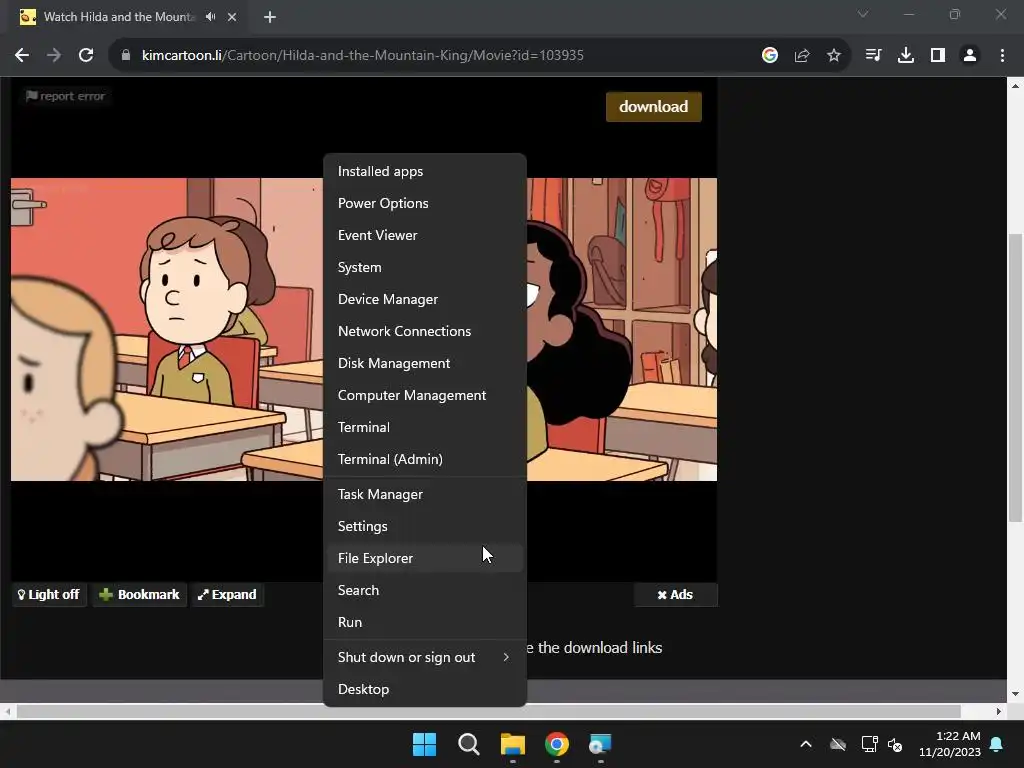1024x768 pixels.
Task: Open Power Options from menu
Action: point(425,203)
